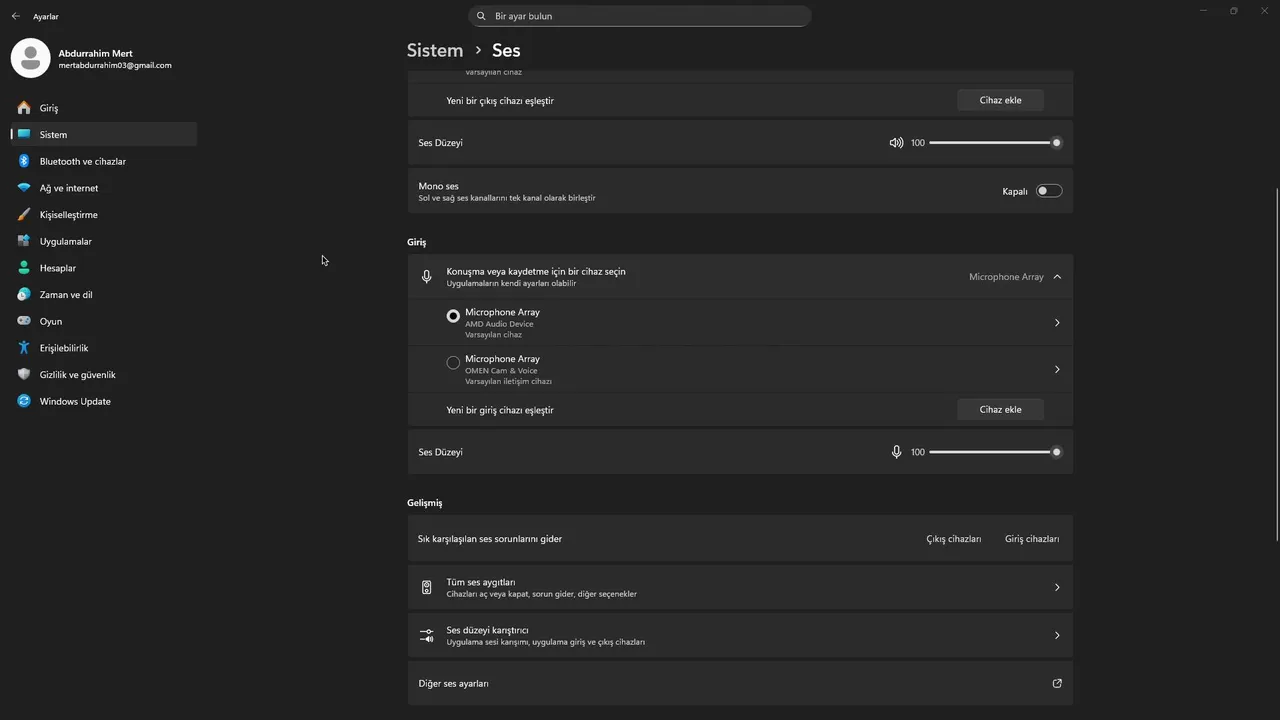The height and width of the screenshot is (720, 1280).
Task: Click the Windows Update sidebar icon
Action: click(x=24, y=401)
